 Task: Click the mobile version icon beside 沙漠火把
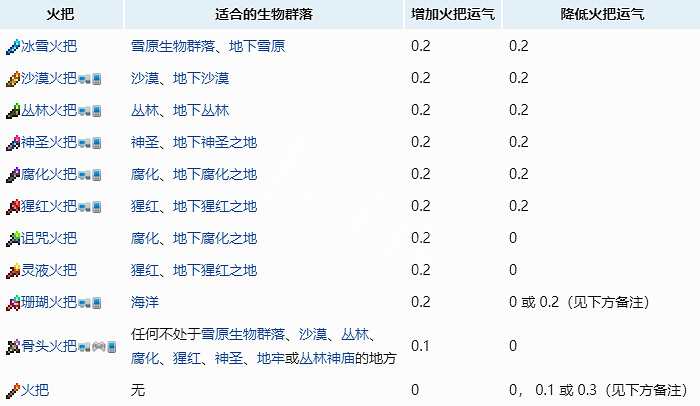click(96, 80)
